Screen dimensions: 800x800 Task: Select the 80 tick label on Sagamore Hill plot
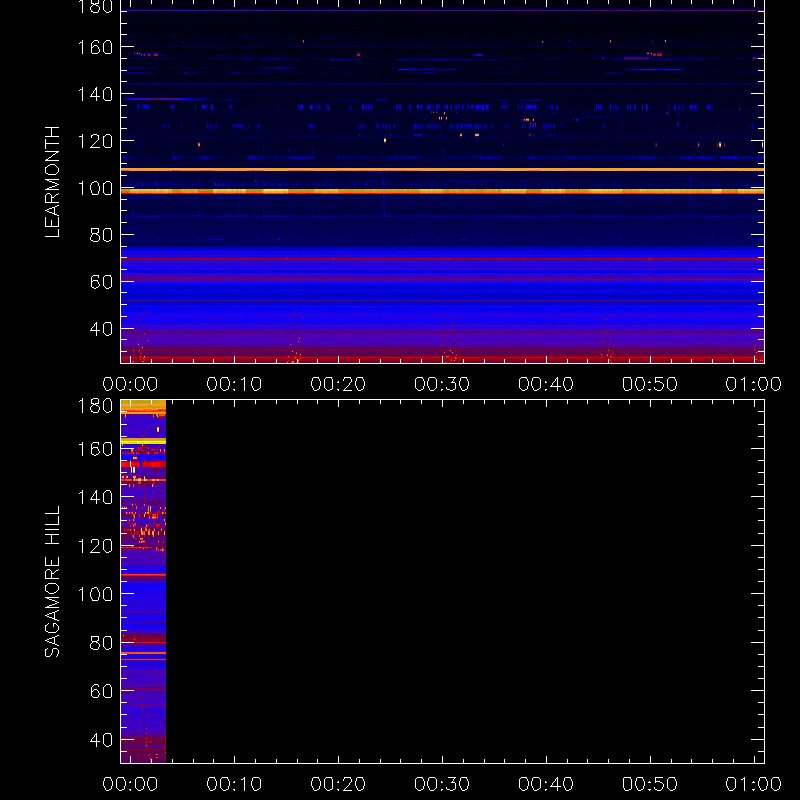(x=101, y=643)
